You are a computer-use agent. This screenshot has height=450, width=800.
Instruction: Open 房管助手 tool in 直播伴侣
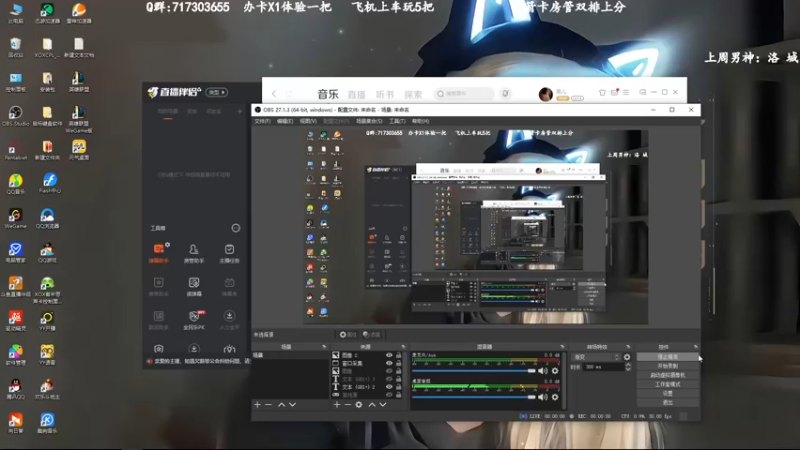(194, 253)
